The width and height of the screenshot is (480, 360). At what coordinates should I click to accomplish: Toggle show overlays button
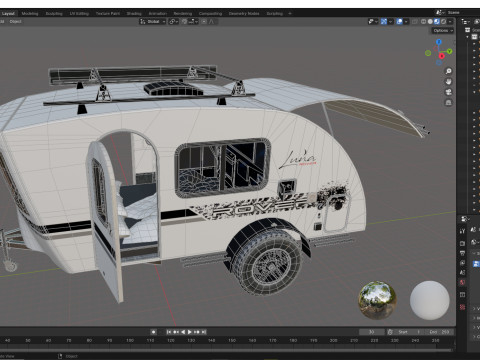tap(399, 21)
